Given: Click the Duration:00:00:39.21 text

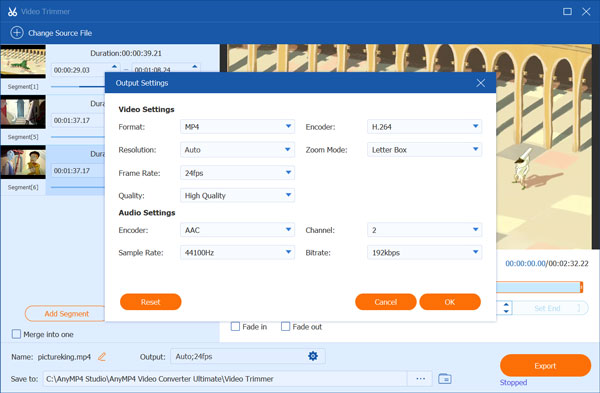Looking at the screenshot, I should (x=126, y=53).
